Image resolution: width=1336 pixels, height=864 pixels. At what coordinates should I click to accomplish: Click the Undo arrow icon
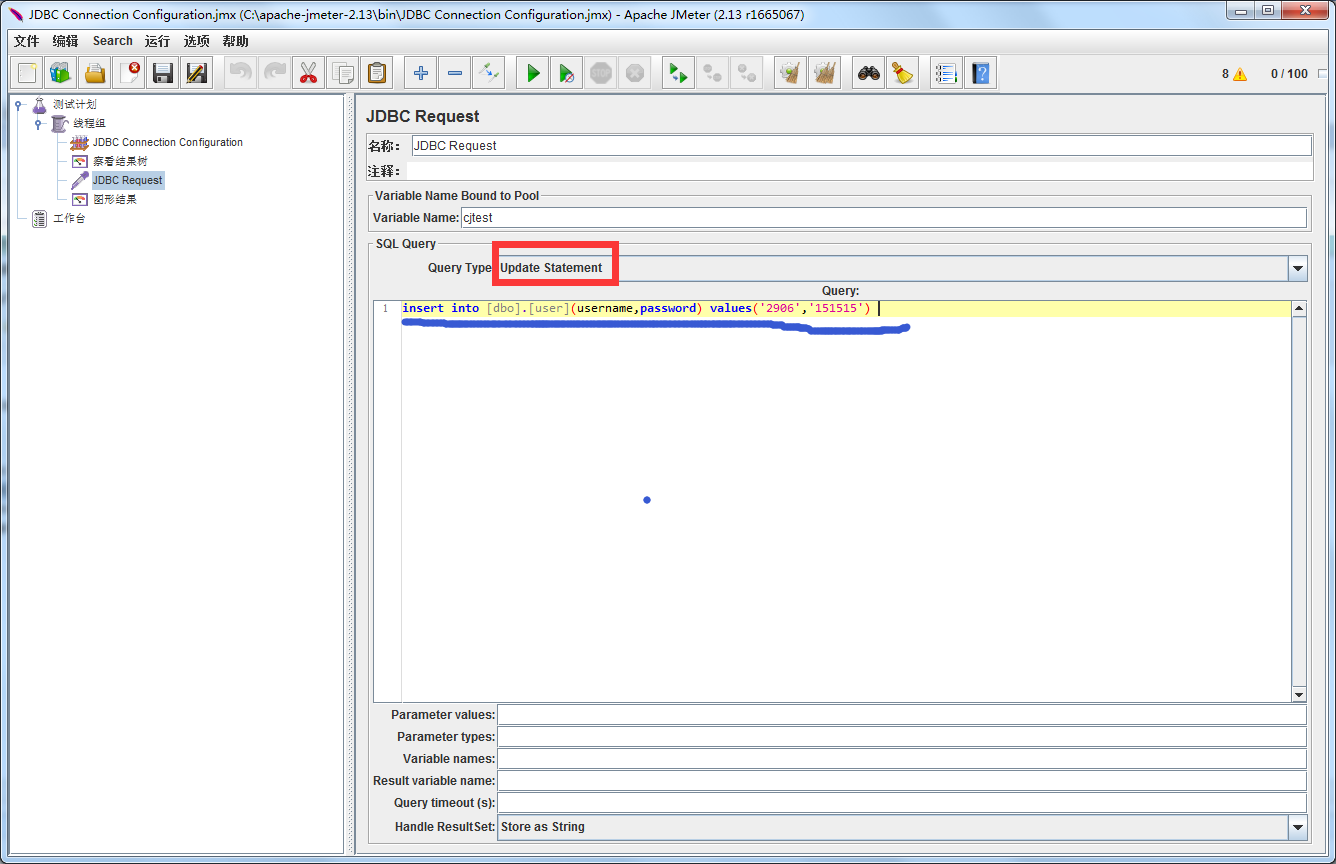click(241, 73)
